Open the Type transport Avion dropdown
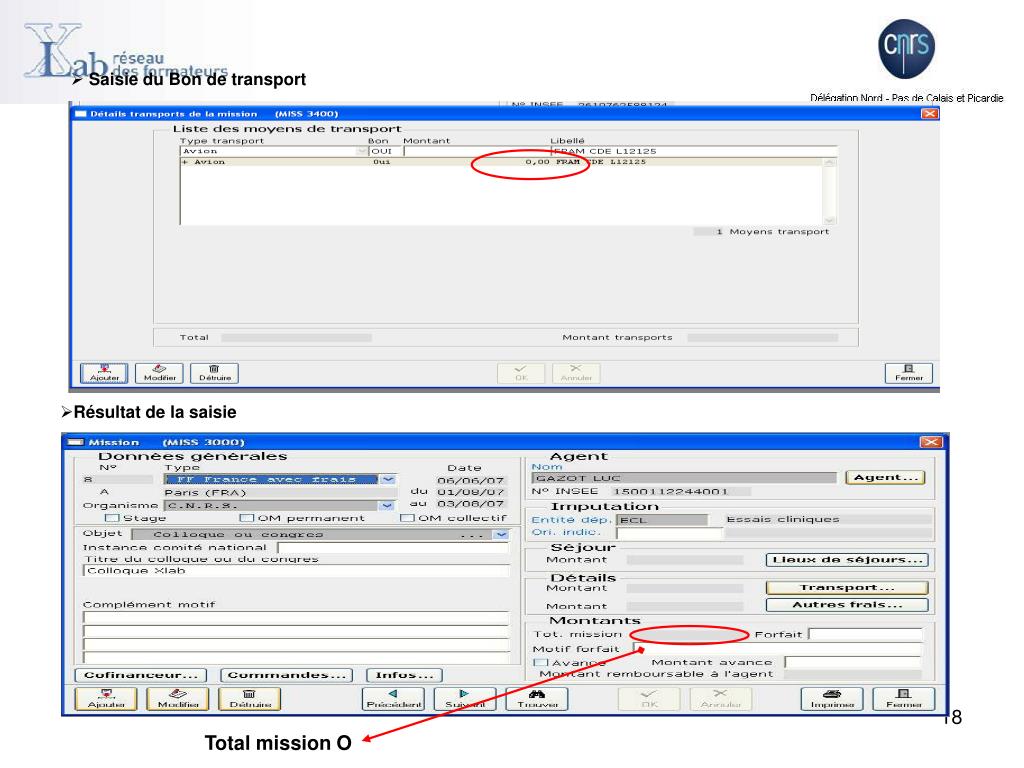 pyautogui.click(x=361, y=151)
